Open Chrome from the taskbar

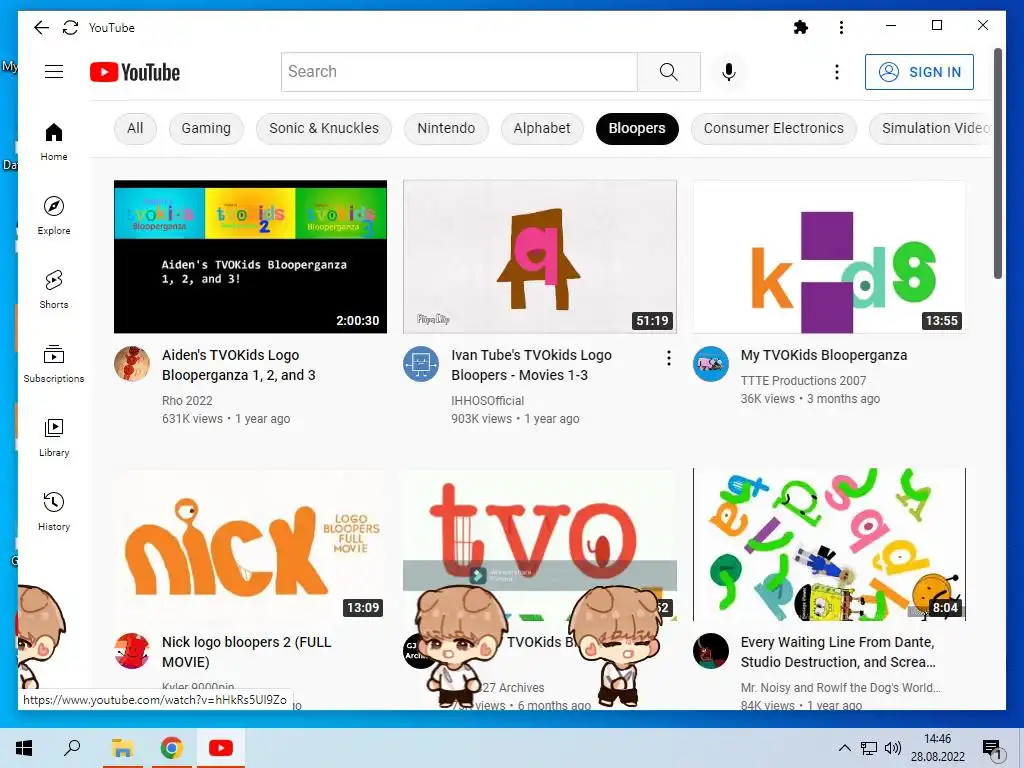point(172,748)
